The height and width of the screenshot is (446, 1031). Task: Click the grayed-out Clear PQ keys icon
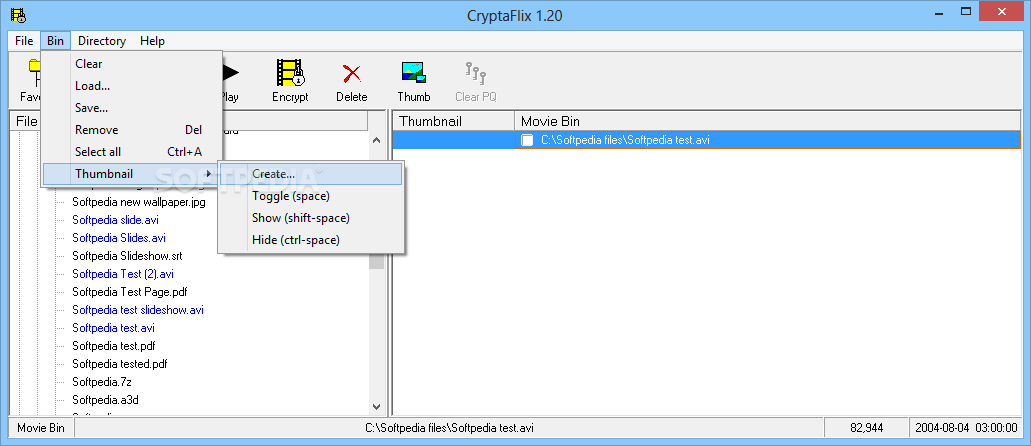click(x=475, y=73)
